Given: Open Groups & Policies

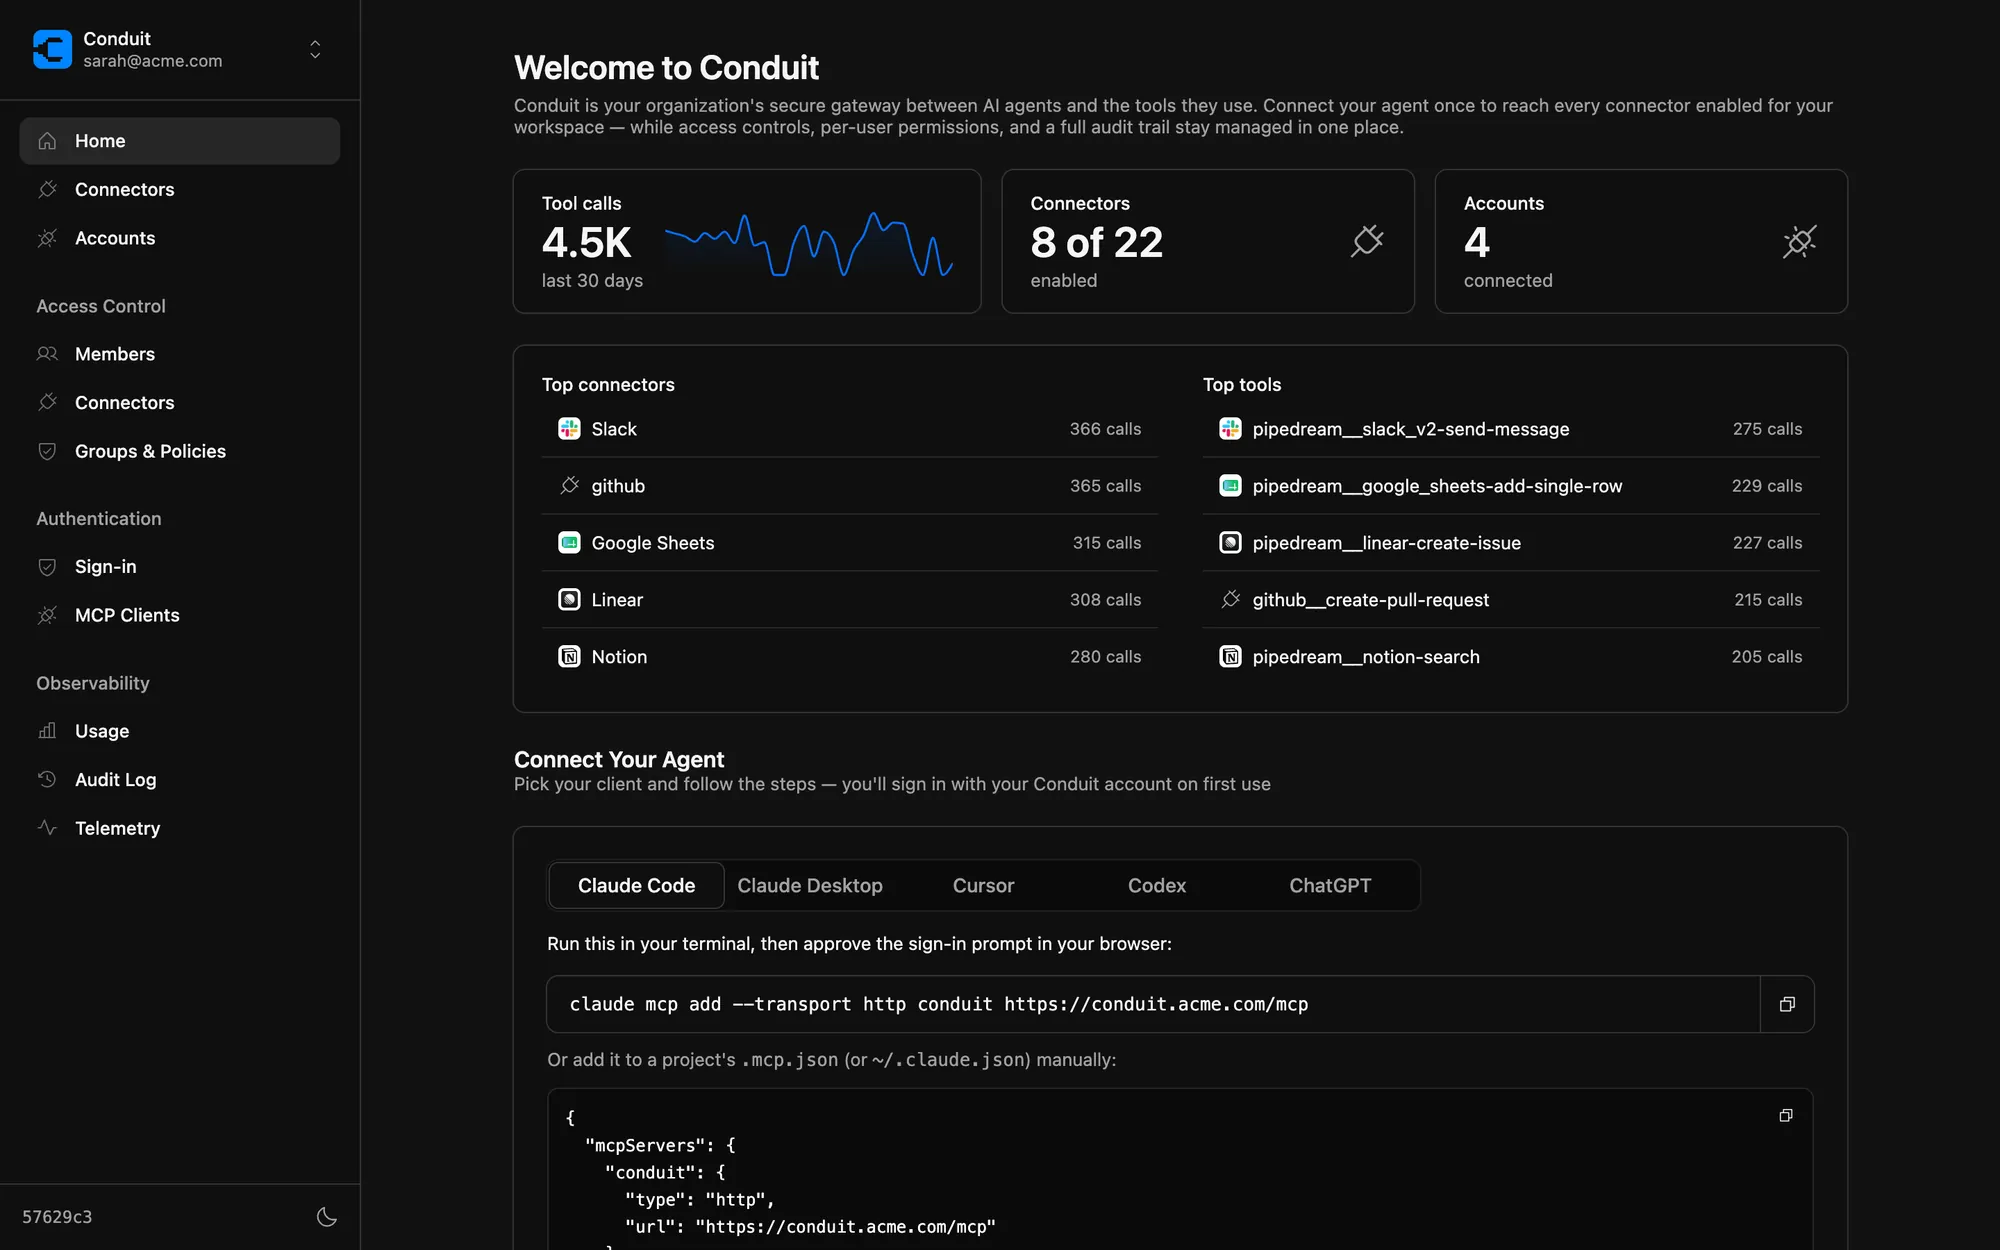Looking at the screenshot, I should click(180, 451).
